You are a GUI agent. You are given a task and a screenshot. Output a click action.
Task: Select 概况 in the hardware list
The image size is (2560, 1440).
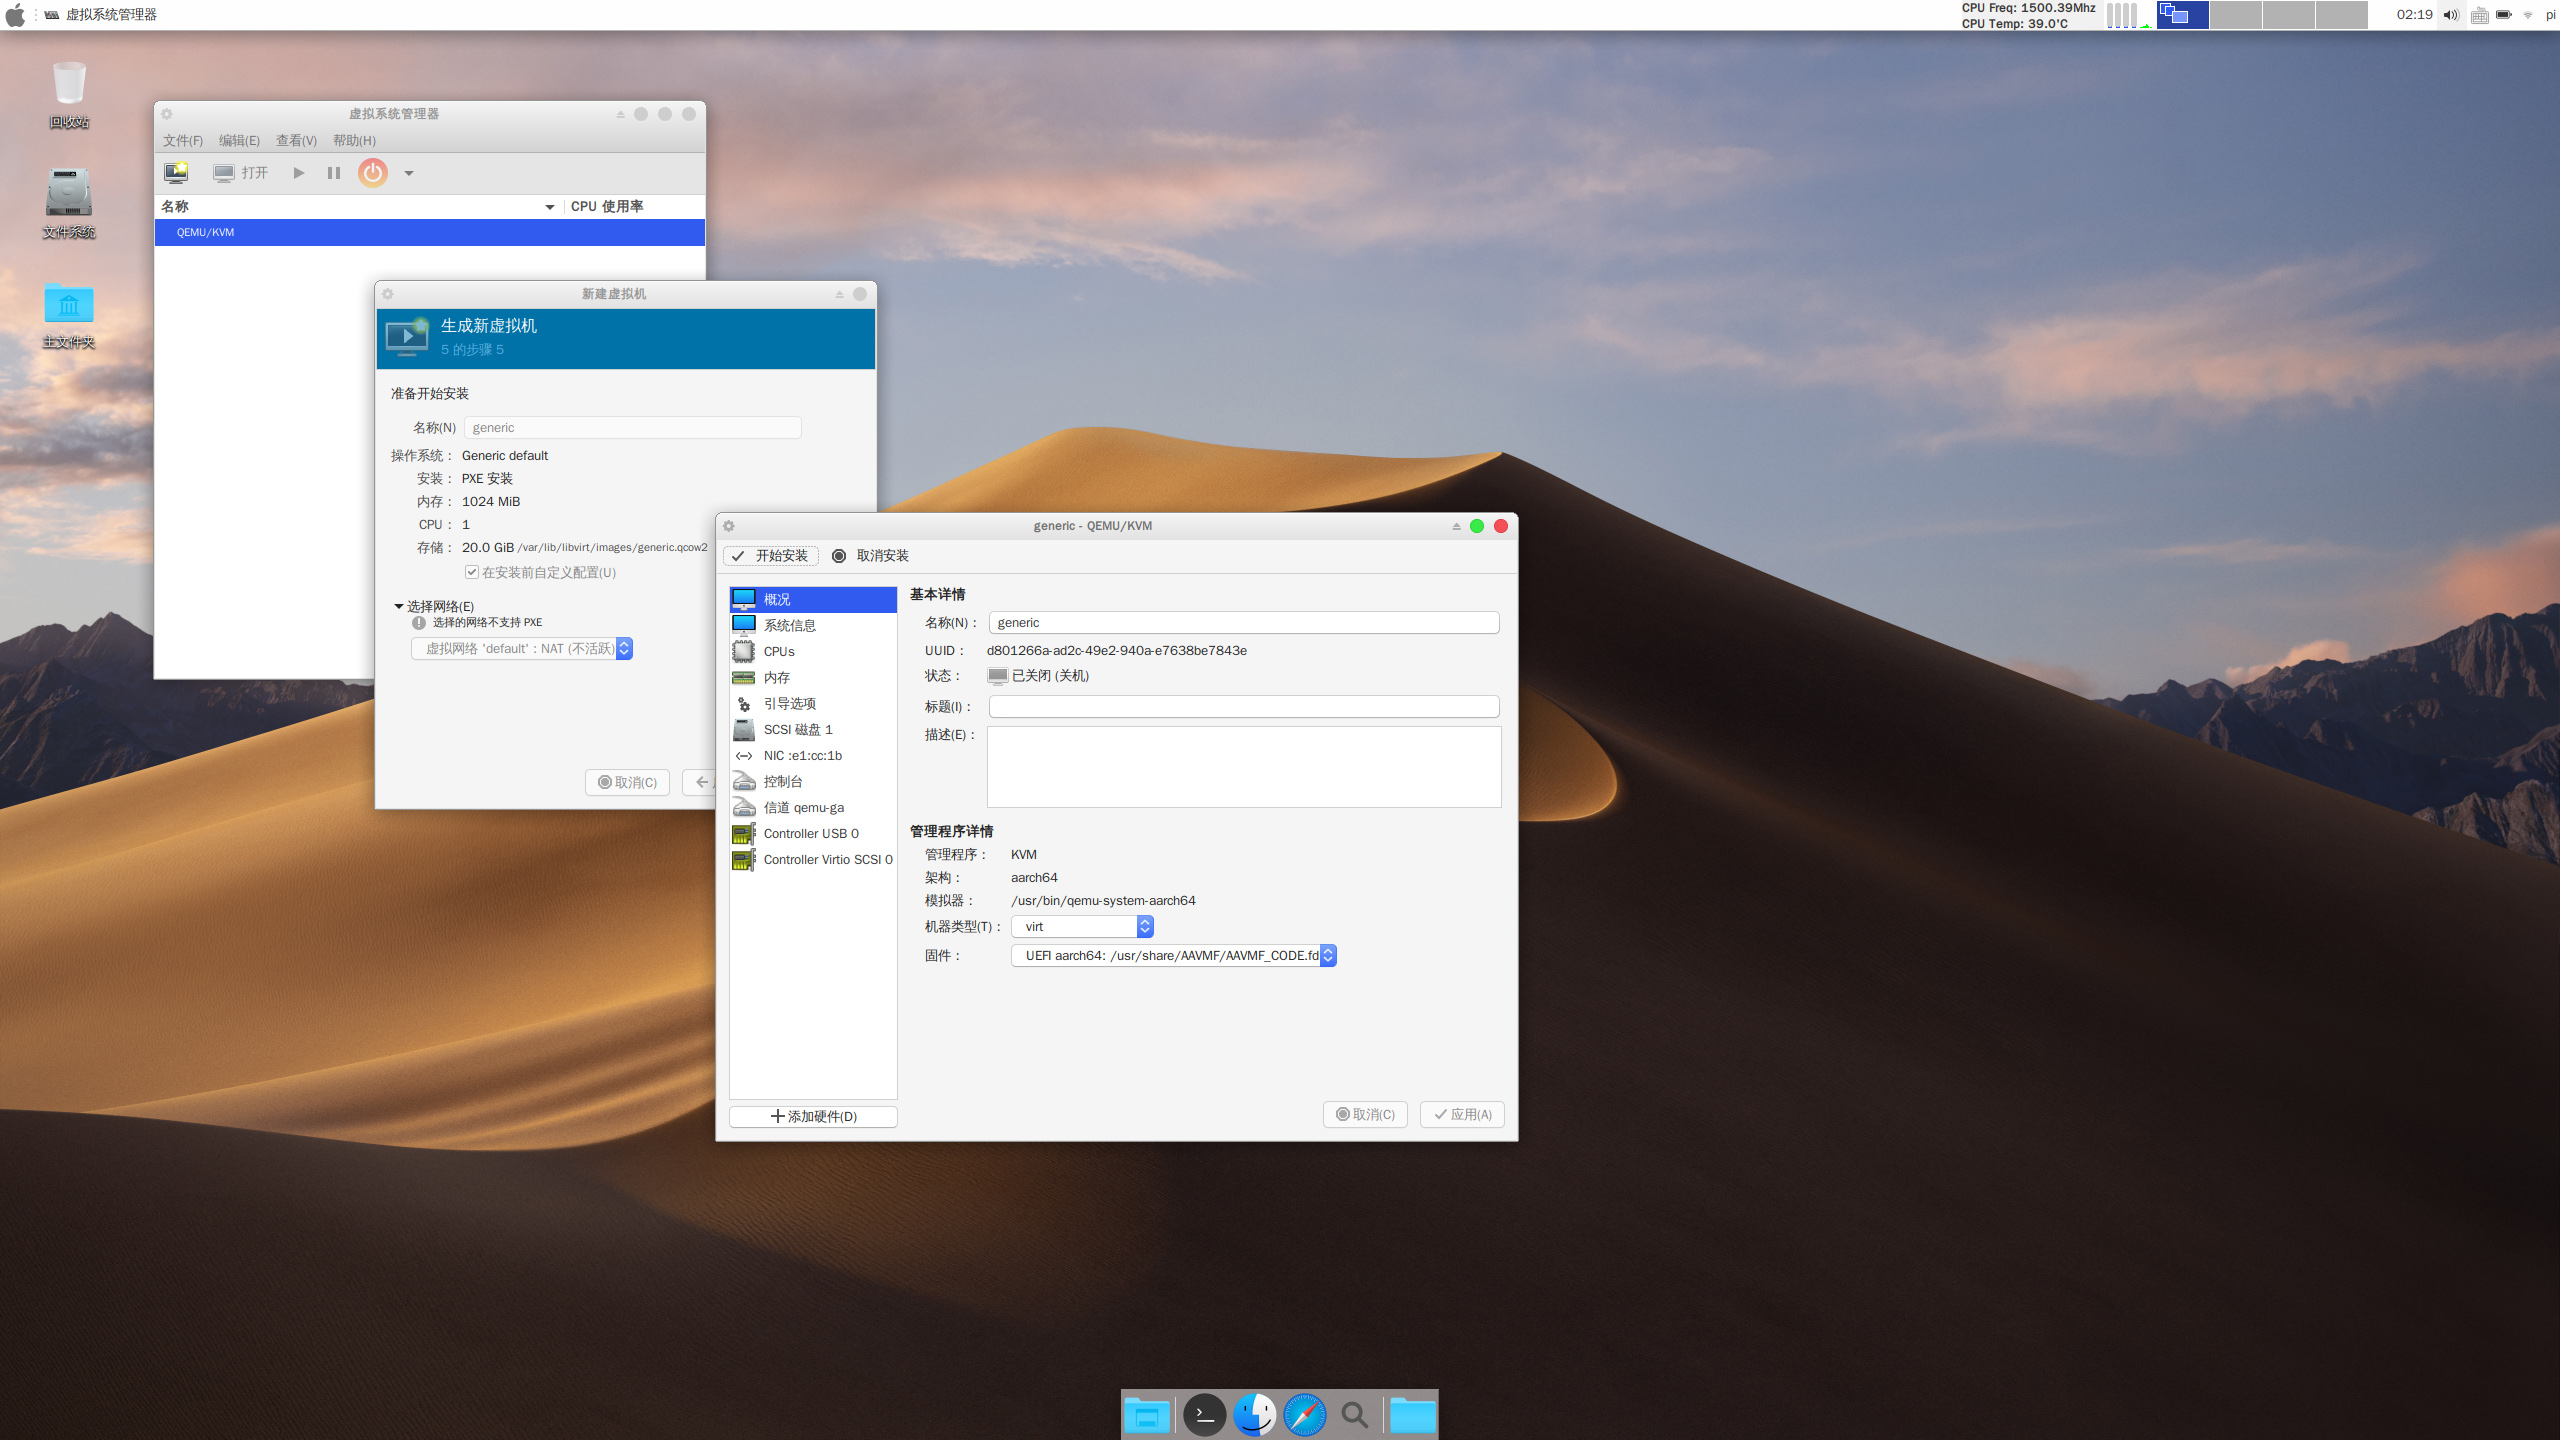813,600
